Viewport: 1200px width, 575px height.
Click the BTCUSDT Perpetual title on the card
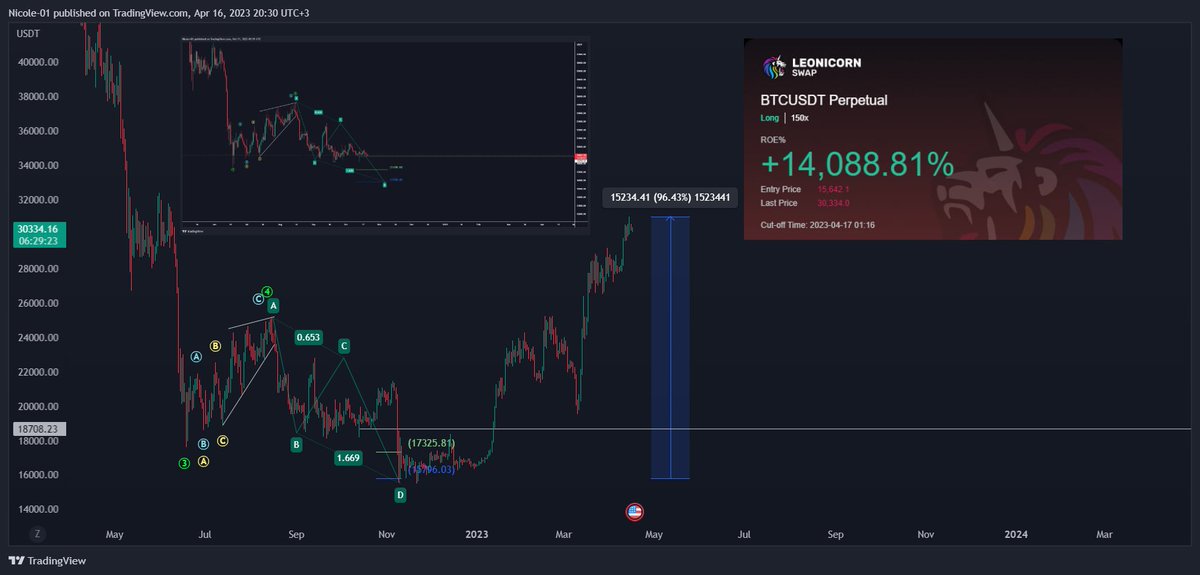coord(824,100)
